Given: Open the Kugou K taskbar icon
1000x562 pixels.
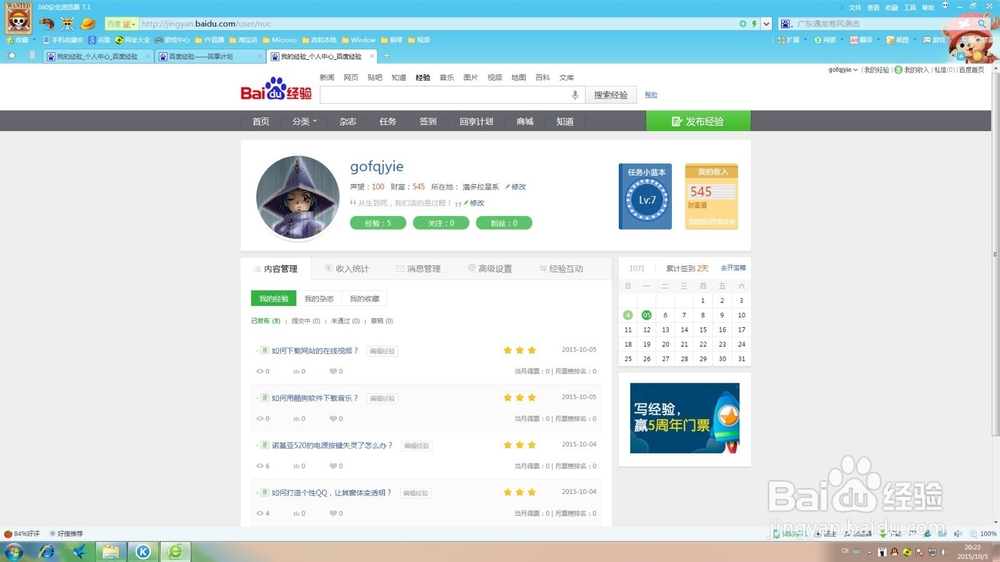Looking at the screenshot, I should point(143,552).
